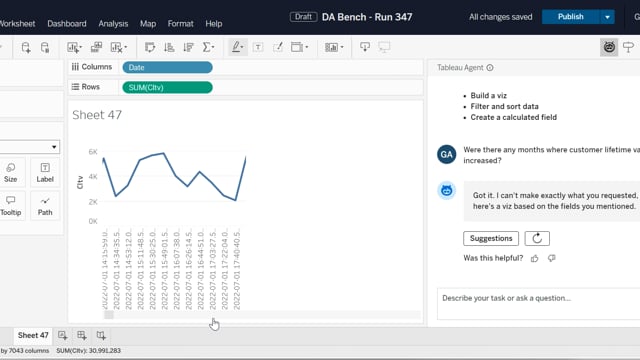640x360 pixels.
Task: Click the New Data Source icon
Action: (x=26, y=47)
